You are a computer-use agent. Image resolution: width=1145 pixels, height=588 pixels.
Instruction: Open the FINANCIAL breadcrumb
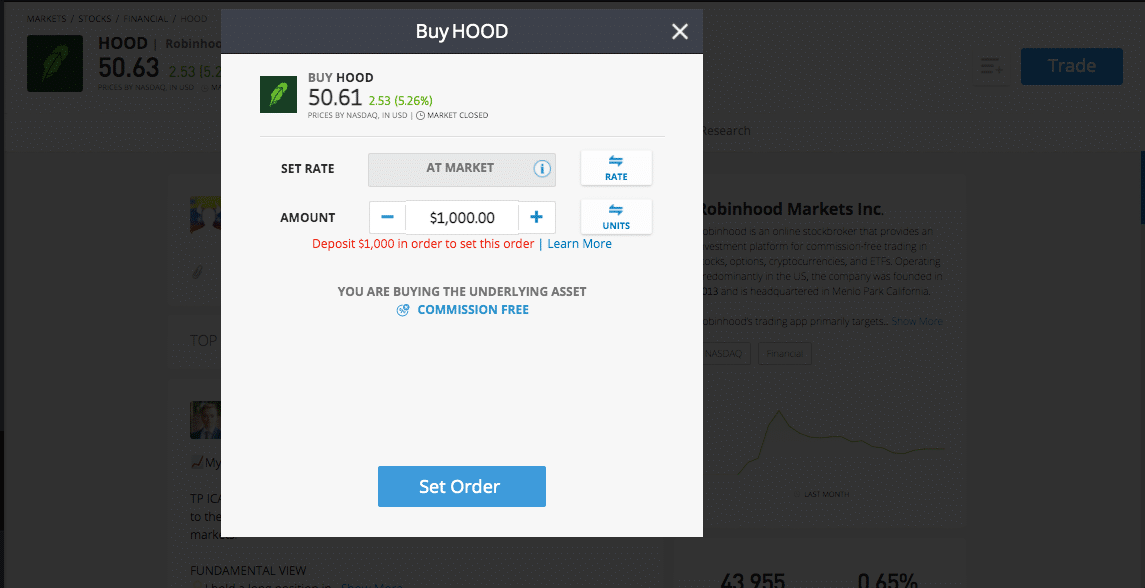(x=145, y=18)
